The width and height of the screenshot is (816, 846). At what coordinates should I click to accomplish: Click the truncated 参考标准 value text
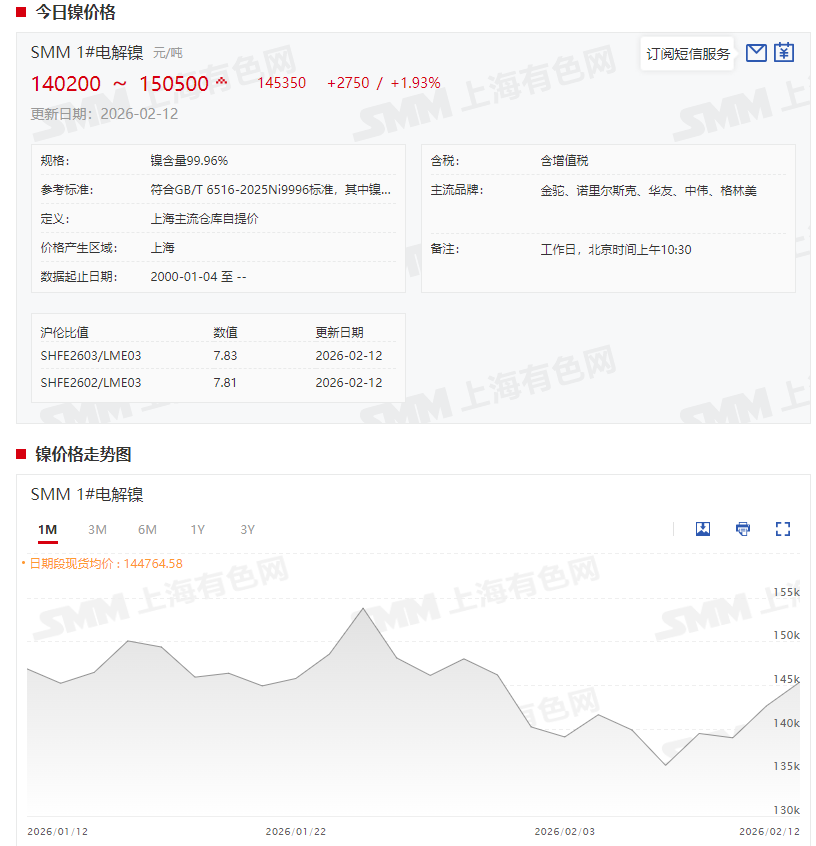pos(270,190)
